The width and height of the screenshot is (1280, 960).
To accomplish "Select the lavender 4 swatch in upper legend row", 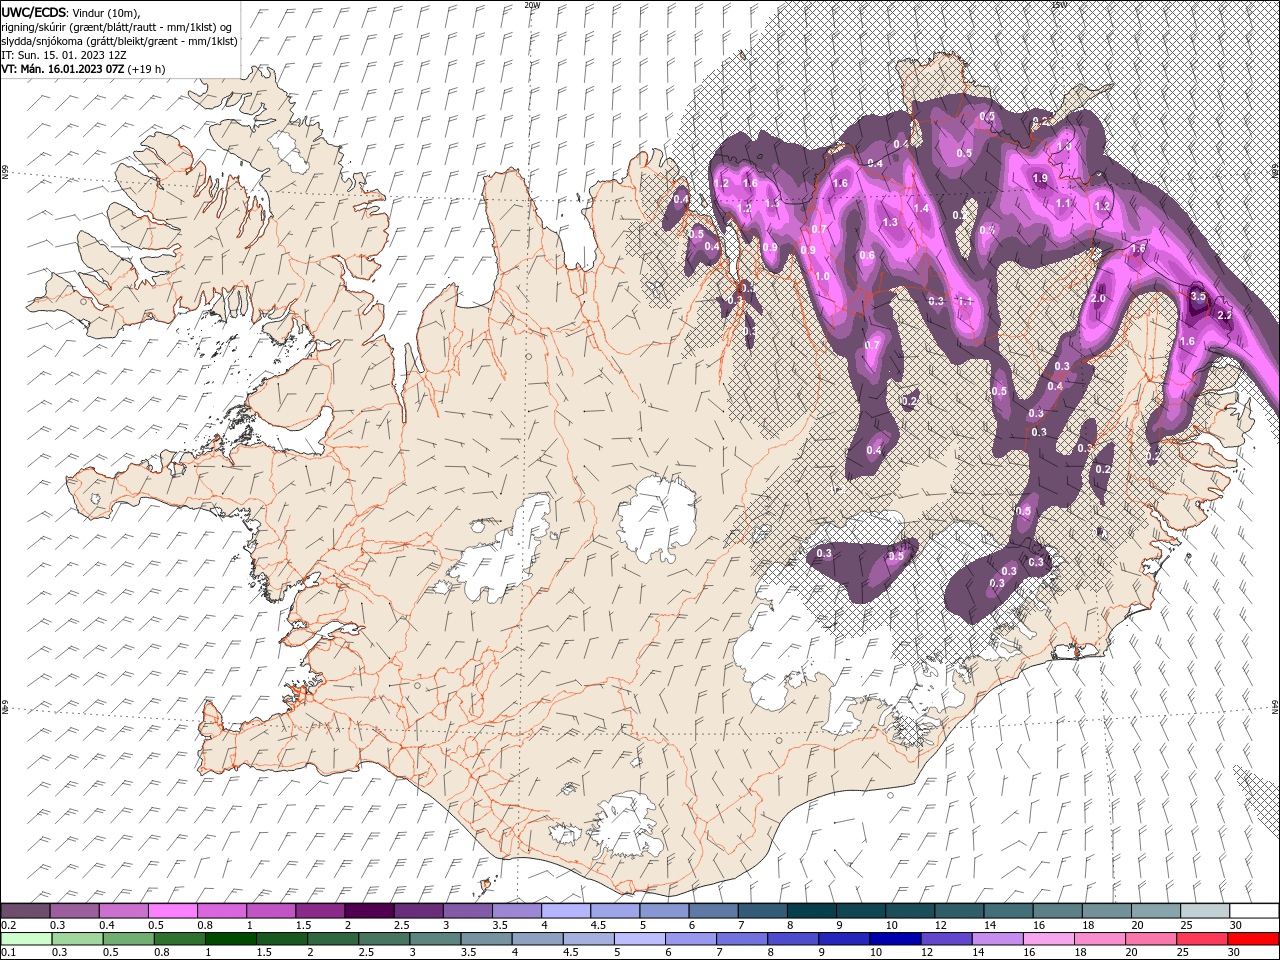I will point(566,911).
